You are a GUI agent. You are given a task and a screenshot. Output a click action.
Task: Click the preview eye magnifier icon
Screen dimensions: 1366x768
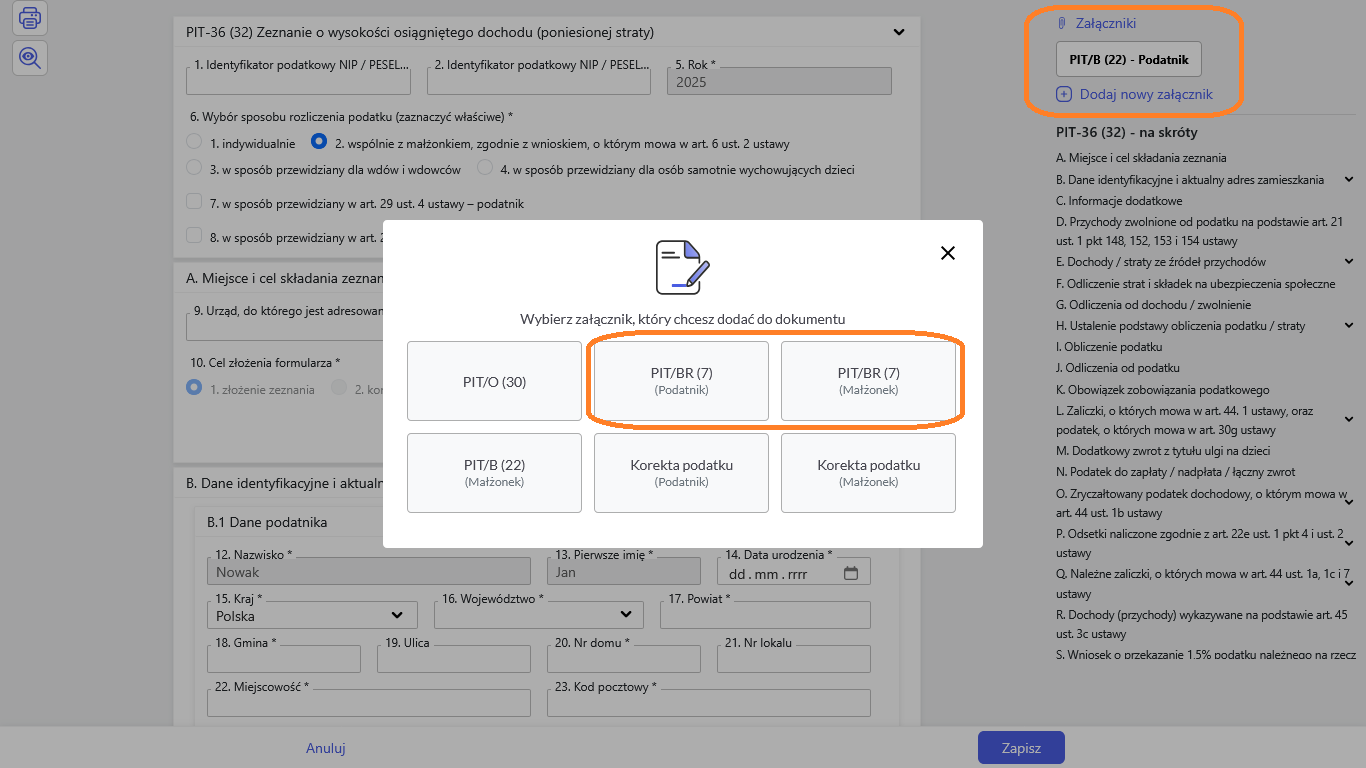pyautogui.click(x=30, y=59)
